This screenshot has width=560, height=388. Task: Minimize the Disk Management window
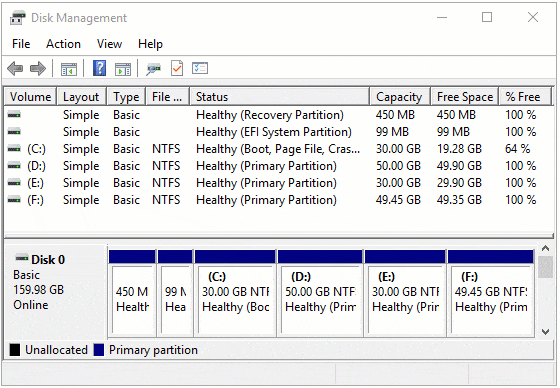pos(442,17)
